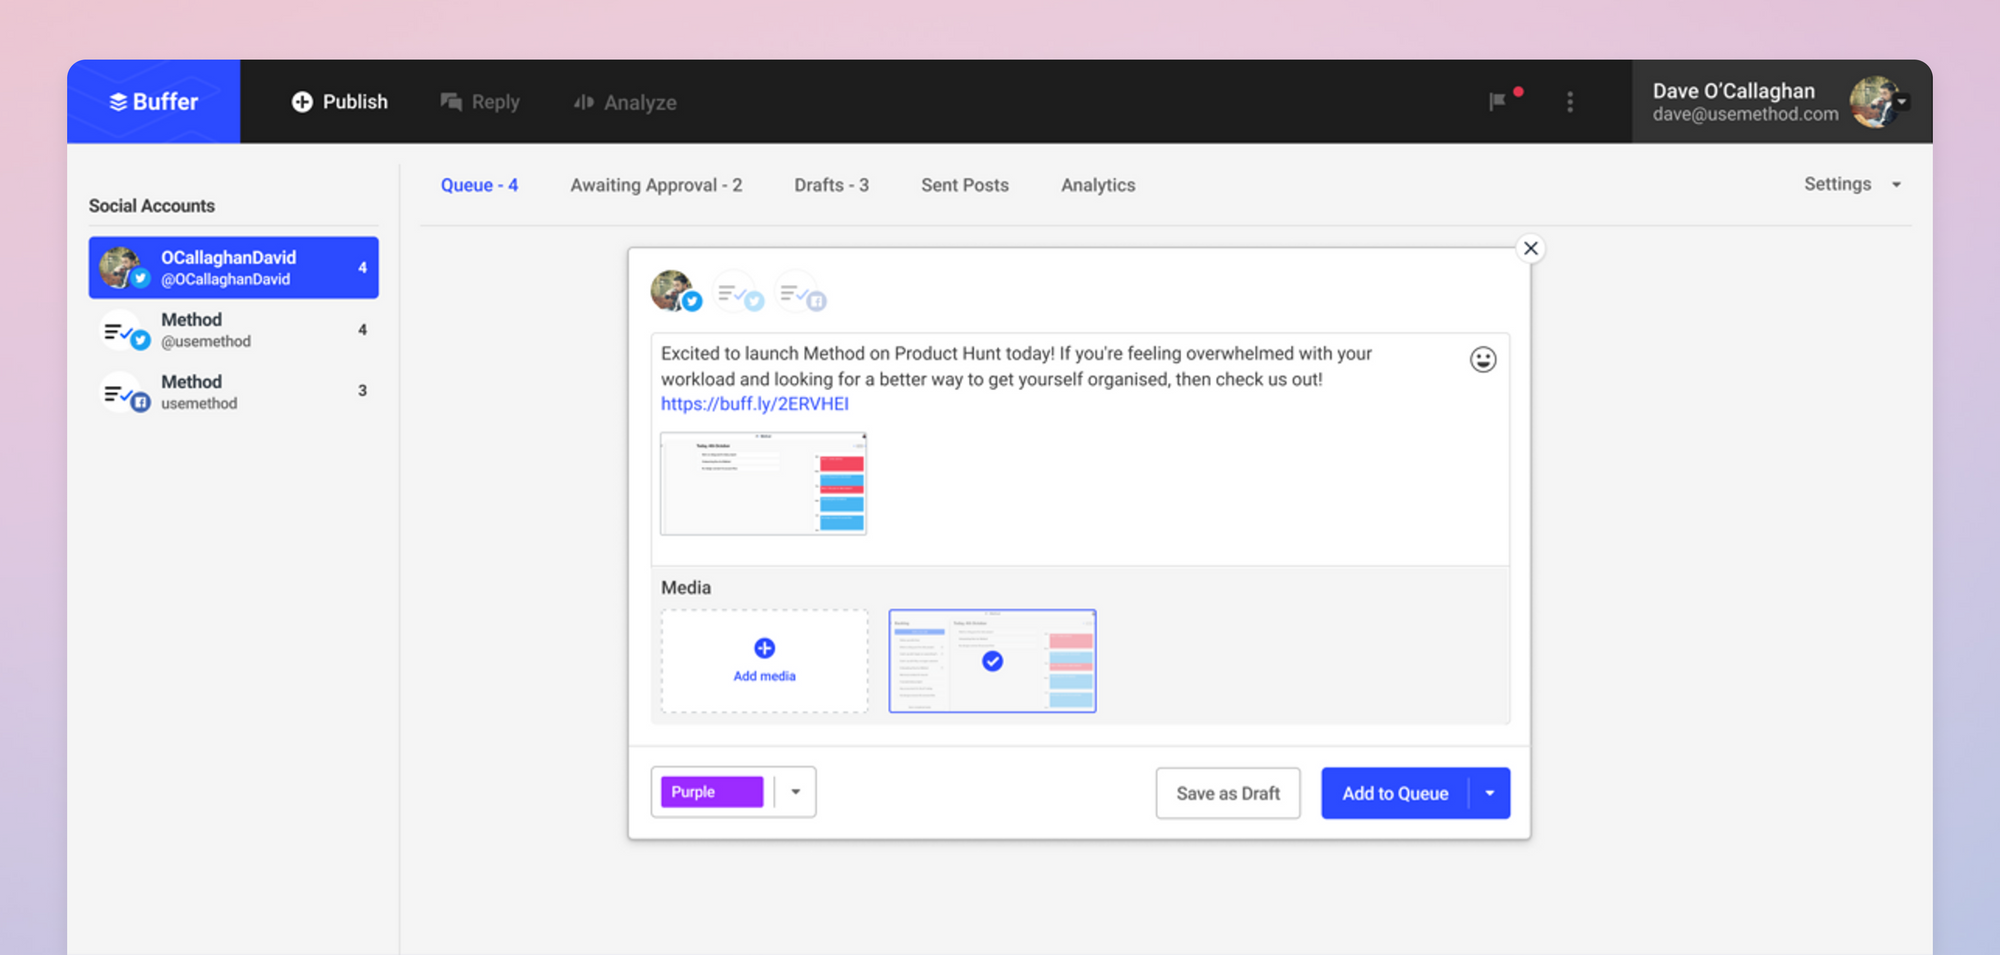Click the Social Accounts heading

(x=152, y=206)
